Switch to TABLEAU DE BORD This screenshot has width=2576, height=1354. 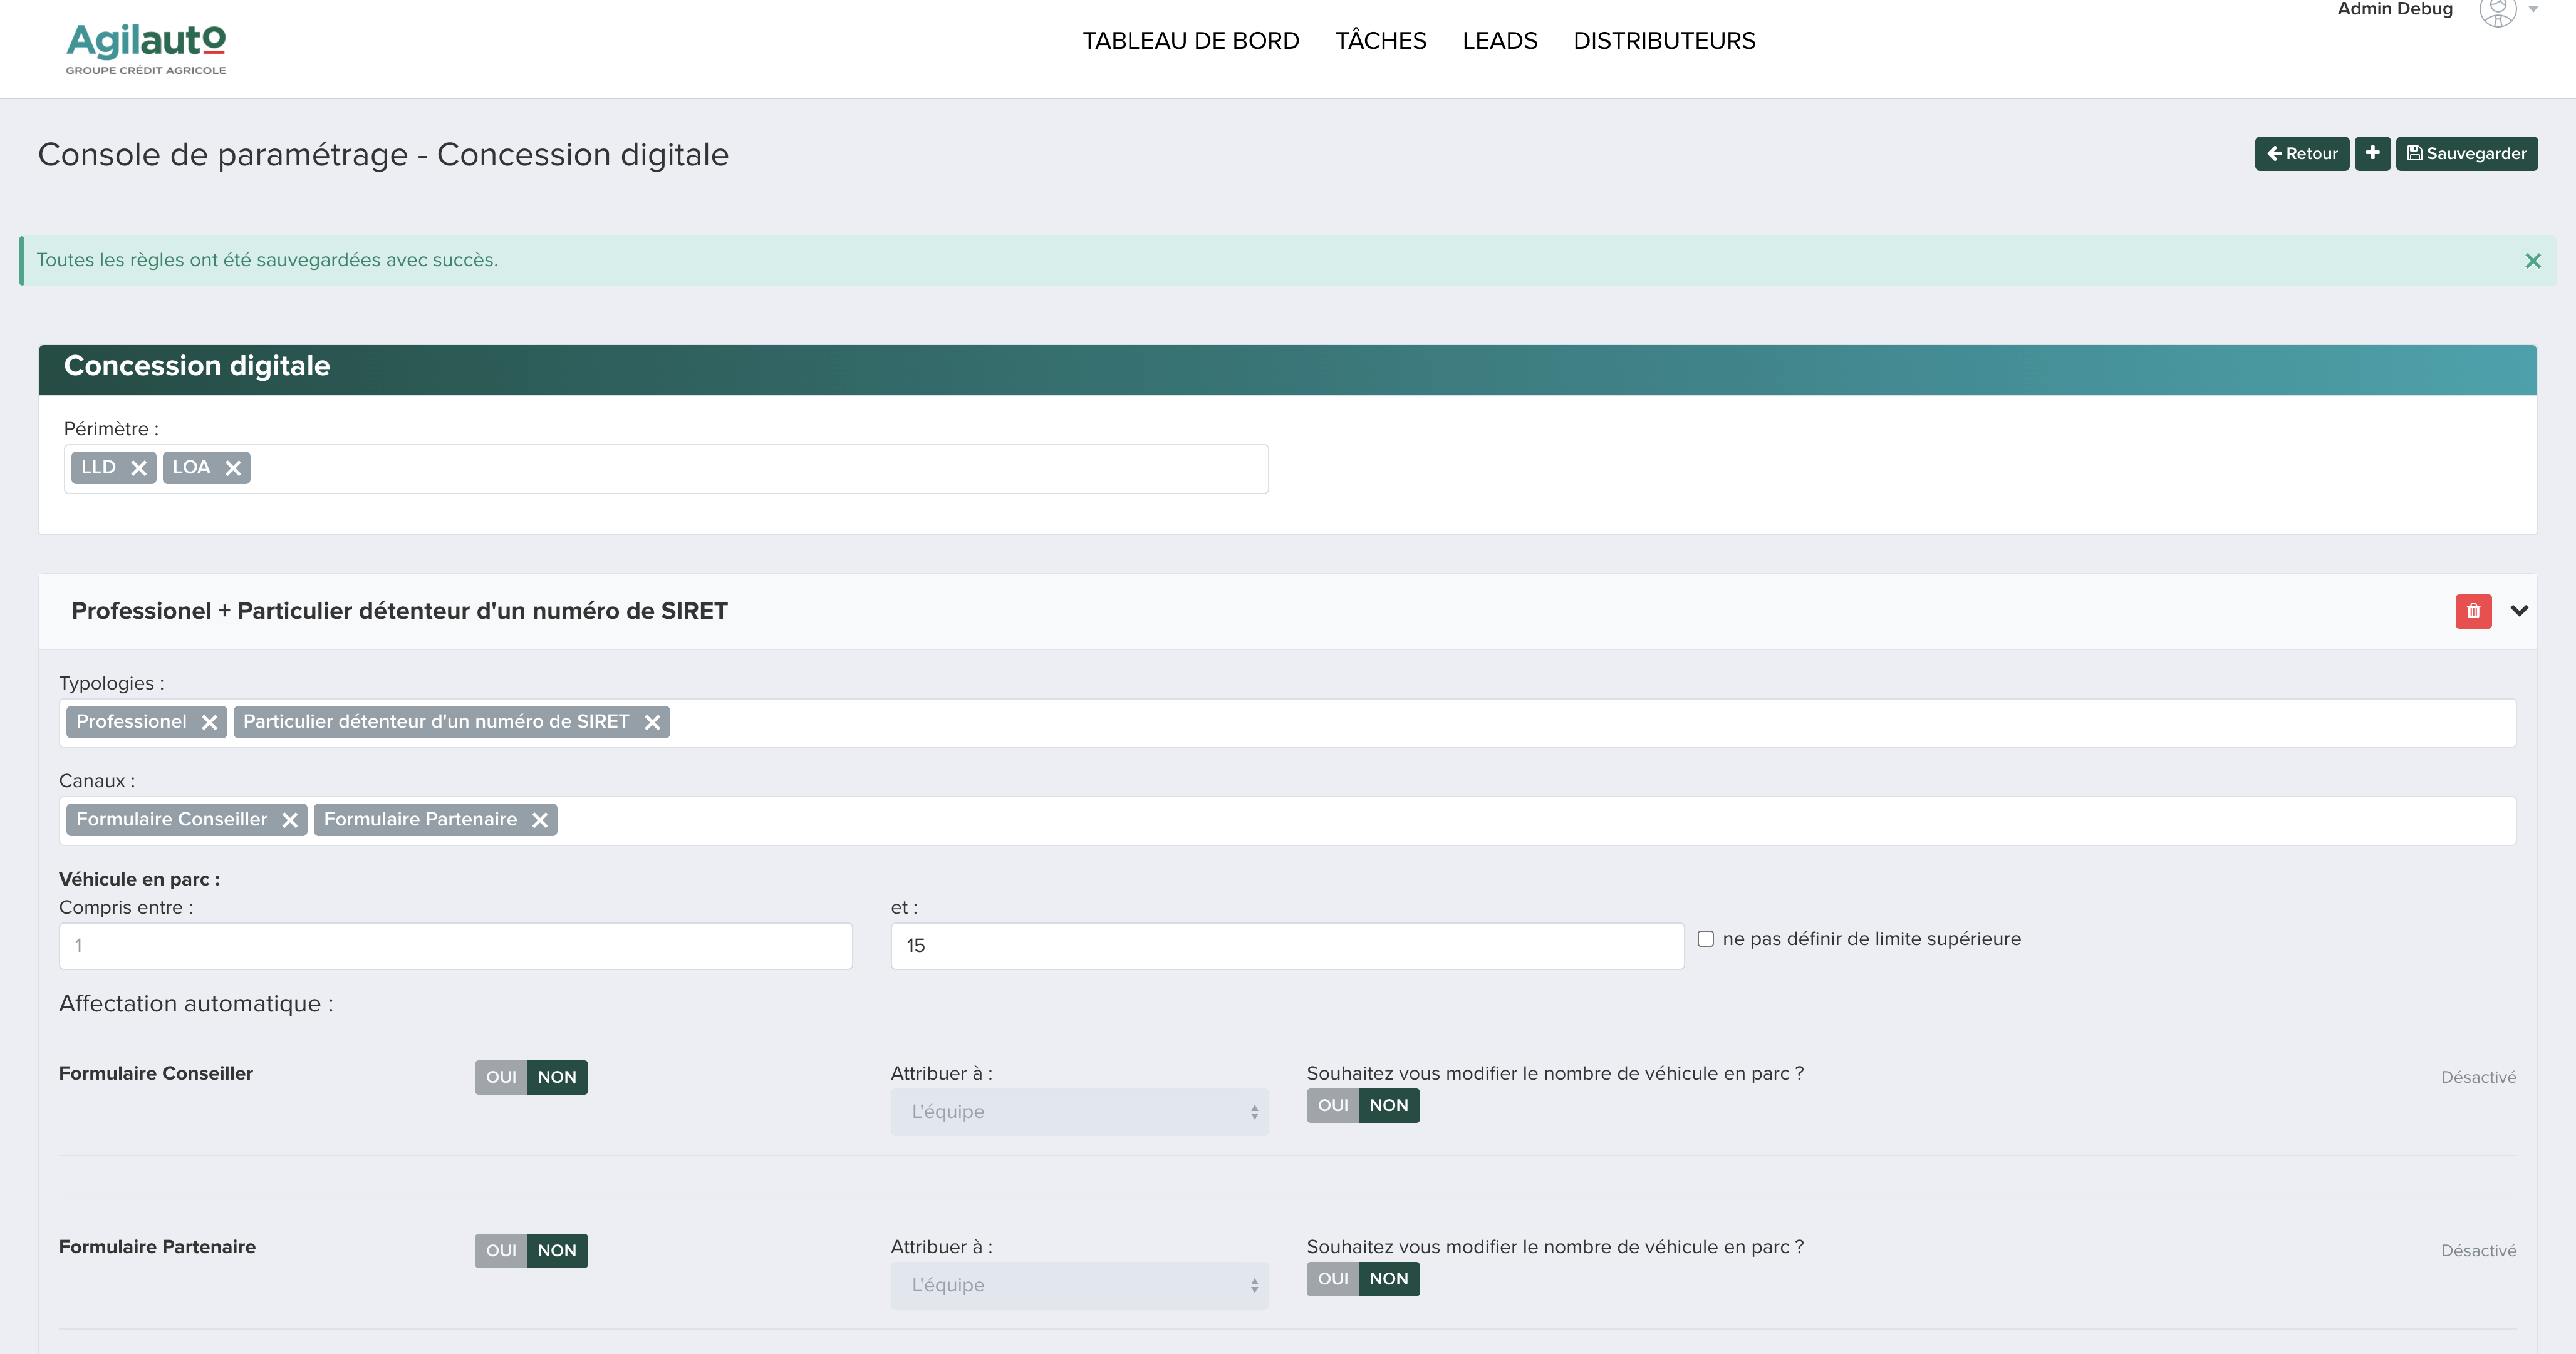[1190, 40]
